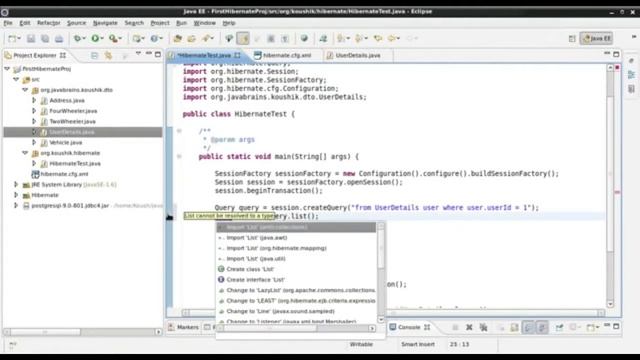Click the Remove Launch X icon in Console
The height and width of the screenshot is (360, 640).
point(469,327)
